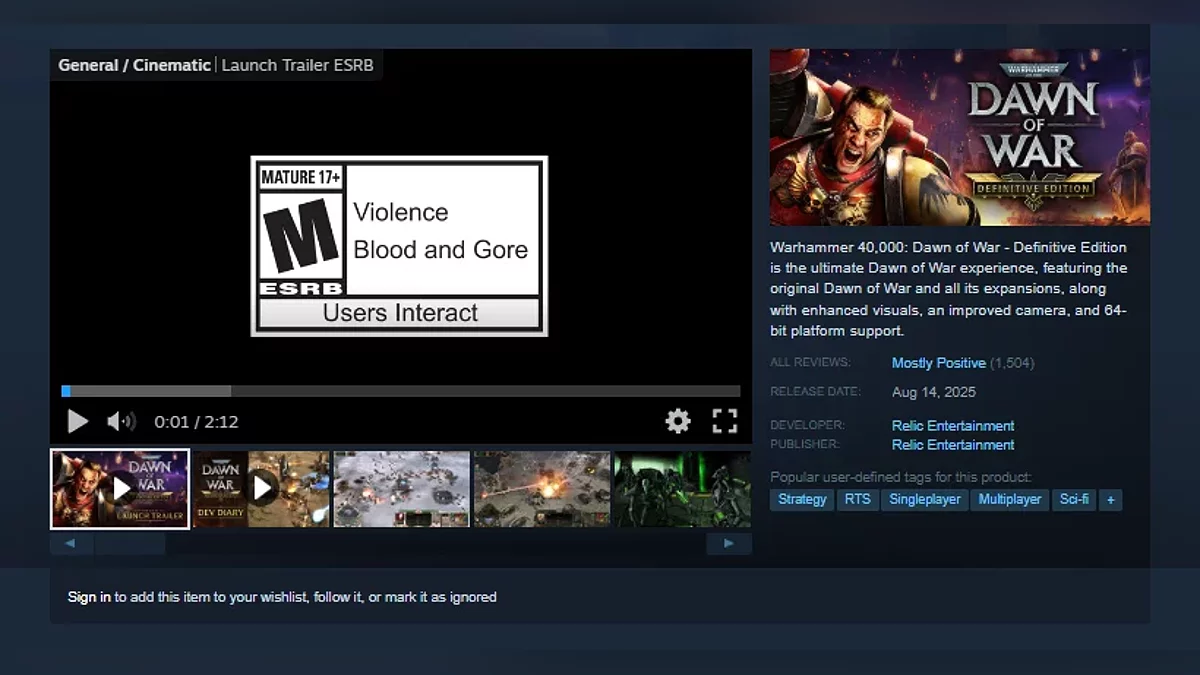Open video settings gear

tap(678, 421)
